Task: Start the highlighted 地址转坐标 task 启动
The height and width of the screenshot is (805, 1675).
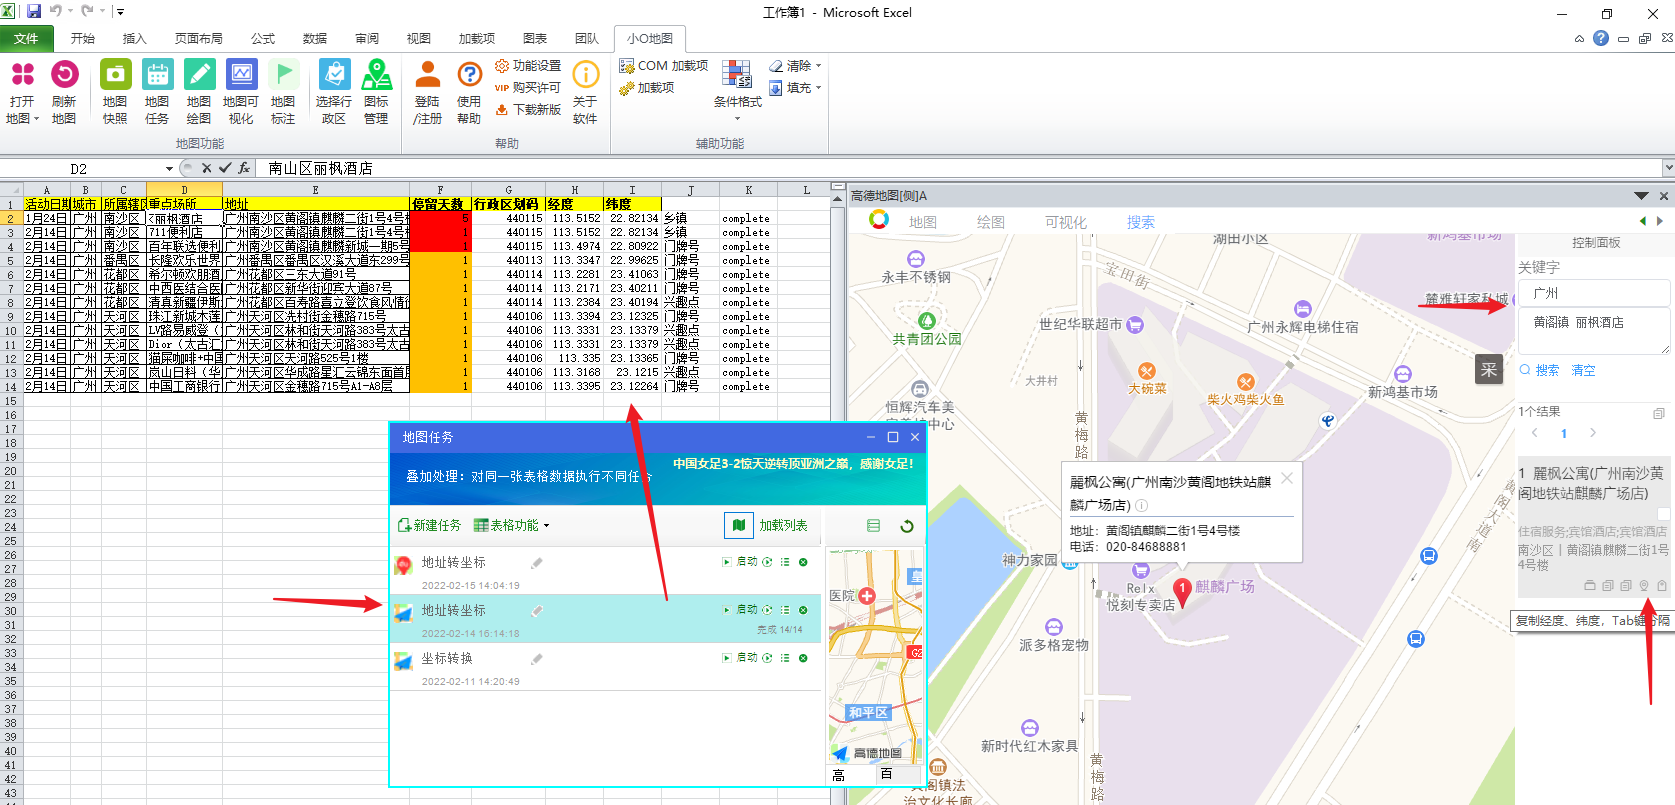Action: (x=741, y=610)
